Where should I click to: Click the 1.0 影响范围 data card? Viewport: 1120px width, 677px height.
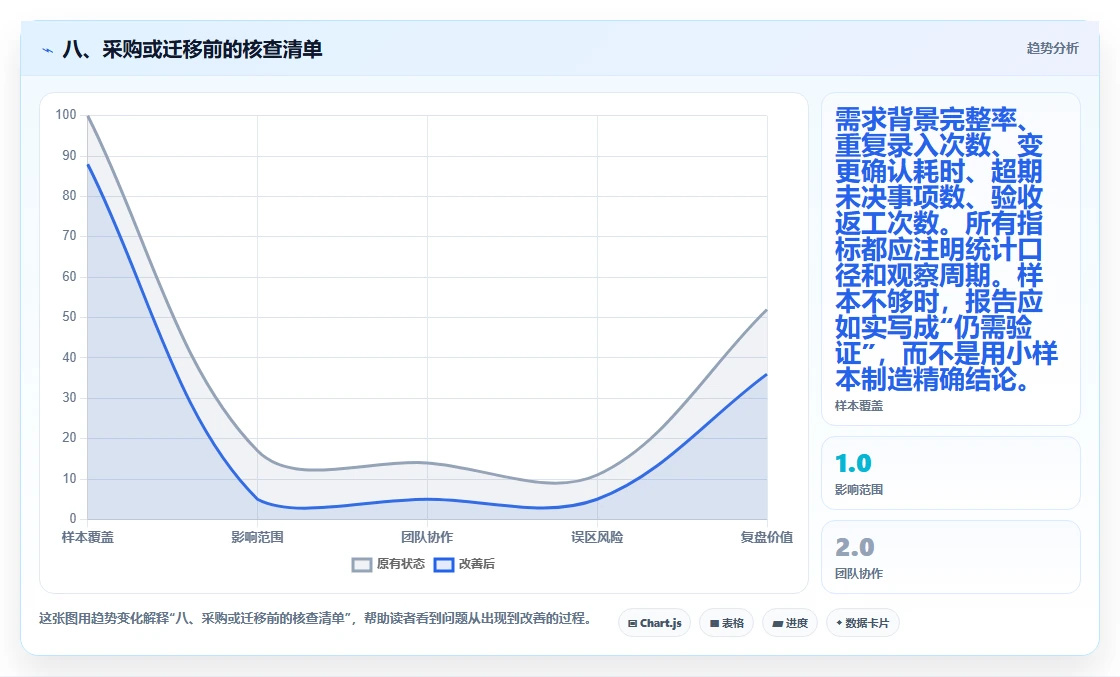coord(951,473)
